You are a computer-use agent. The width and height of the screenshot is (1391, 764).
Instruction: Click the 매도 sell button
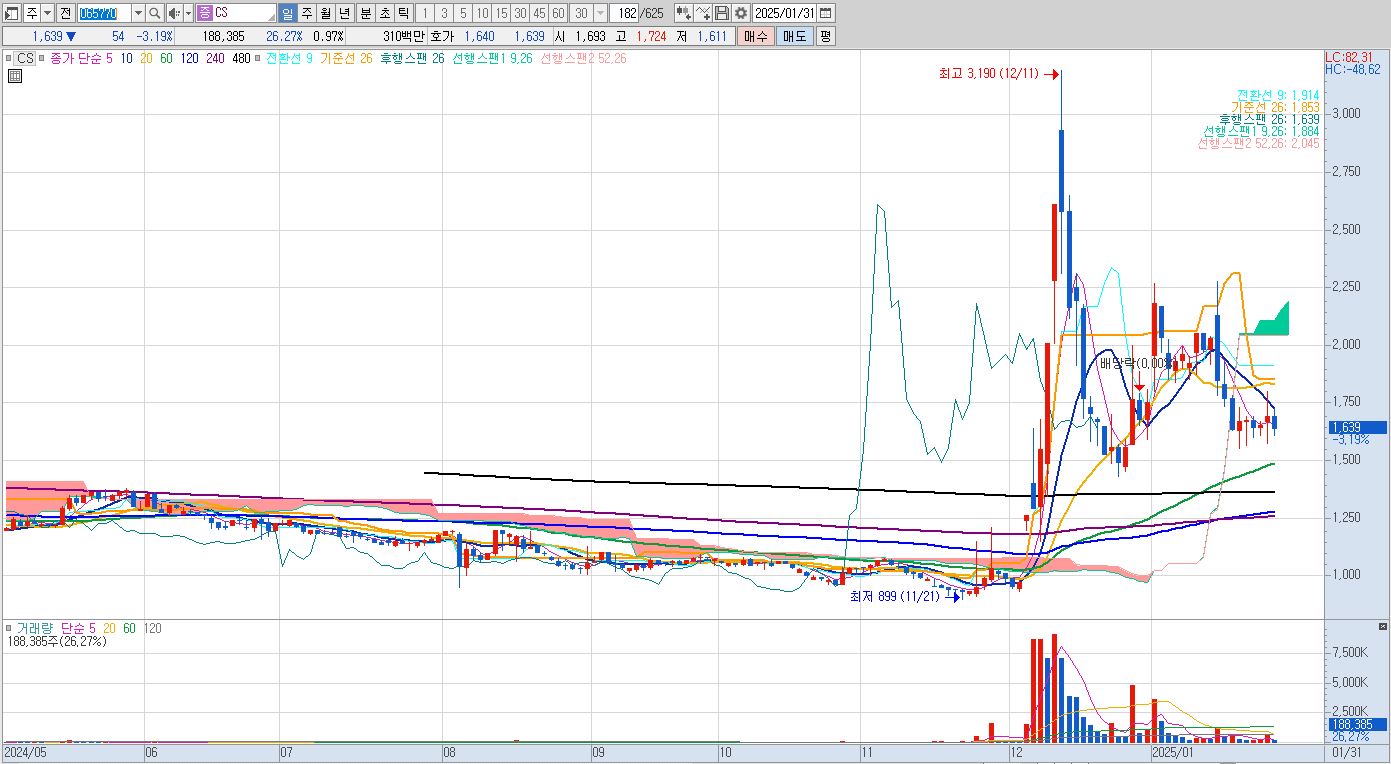coord(794,36)
